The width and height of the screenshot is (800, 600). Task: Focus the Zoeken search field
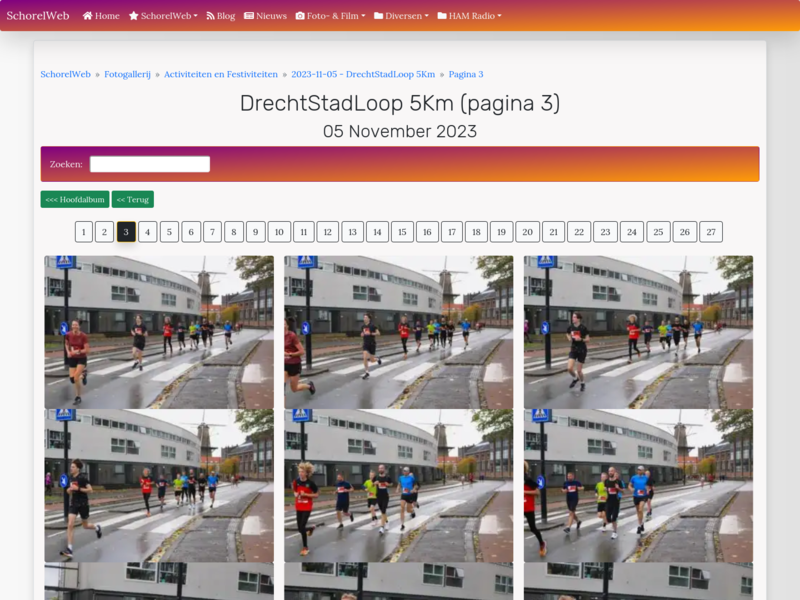tap(150, 164)
